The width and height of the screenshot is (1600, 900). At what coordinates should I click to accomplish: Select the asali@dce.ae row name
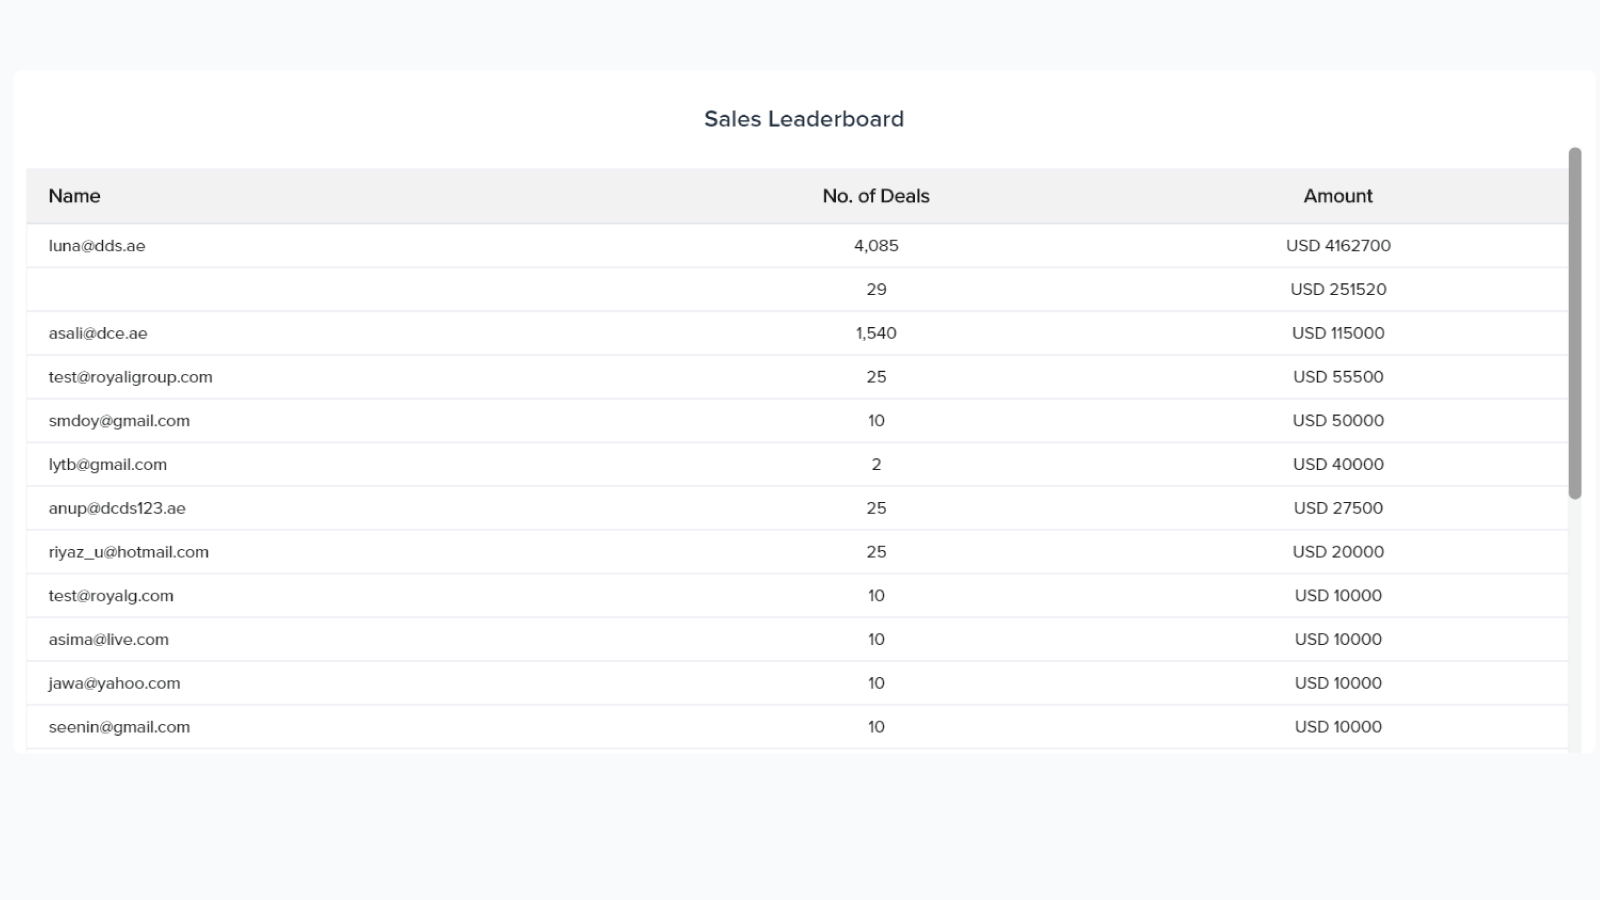click(x=98, y=334)
